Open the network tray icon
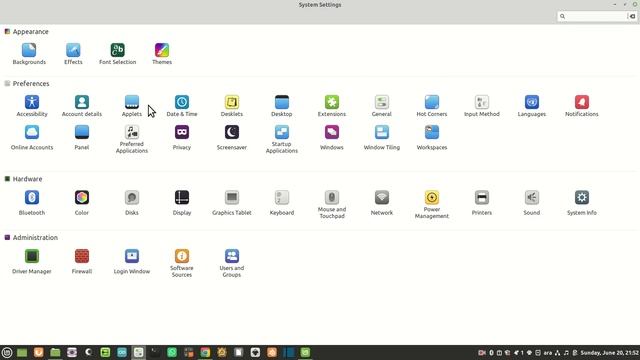640x360 pixels. pyautogui.click(x=557, y=353)
